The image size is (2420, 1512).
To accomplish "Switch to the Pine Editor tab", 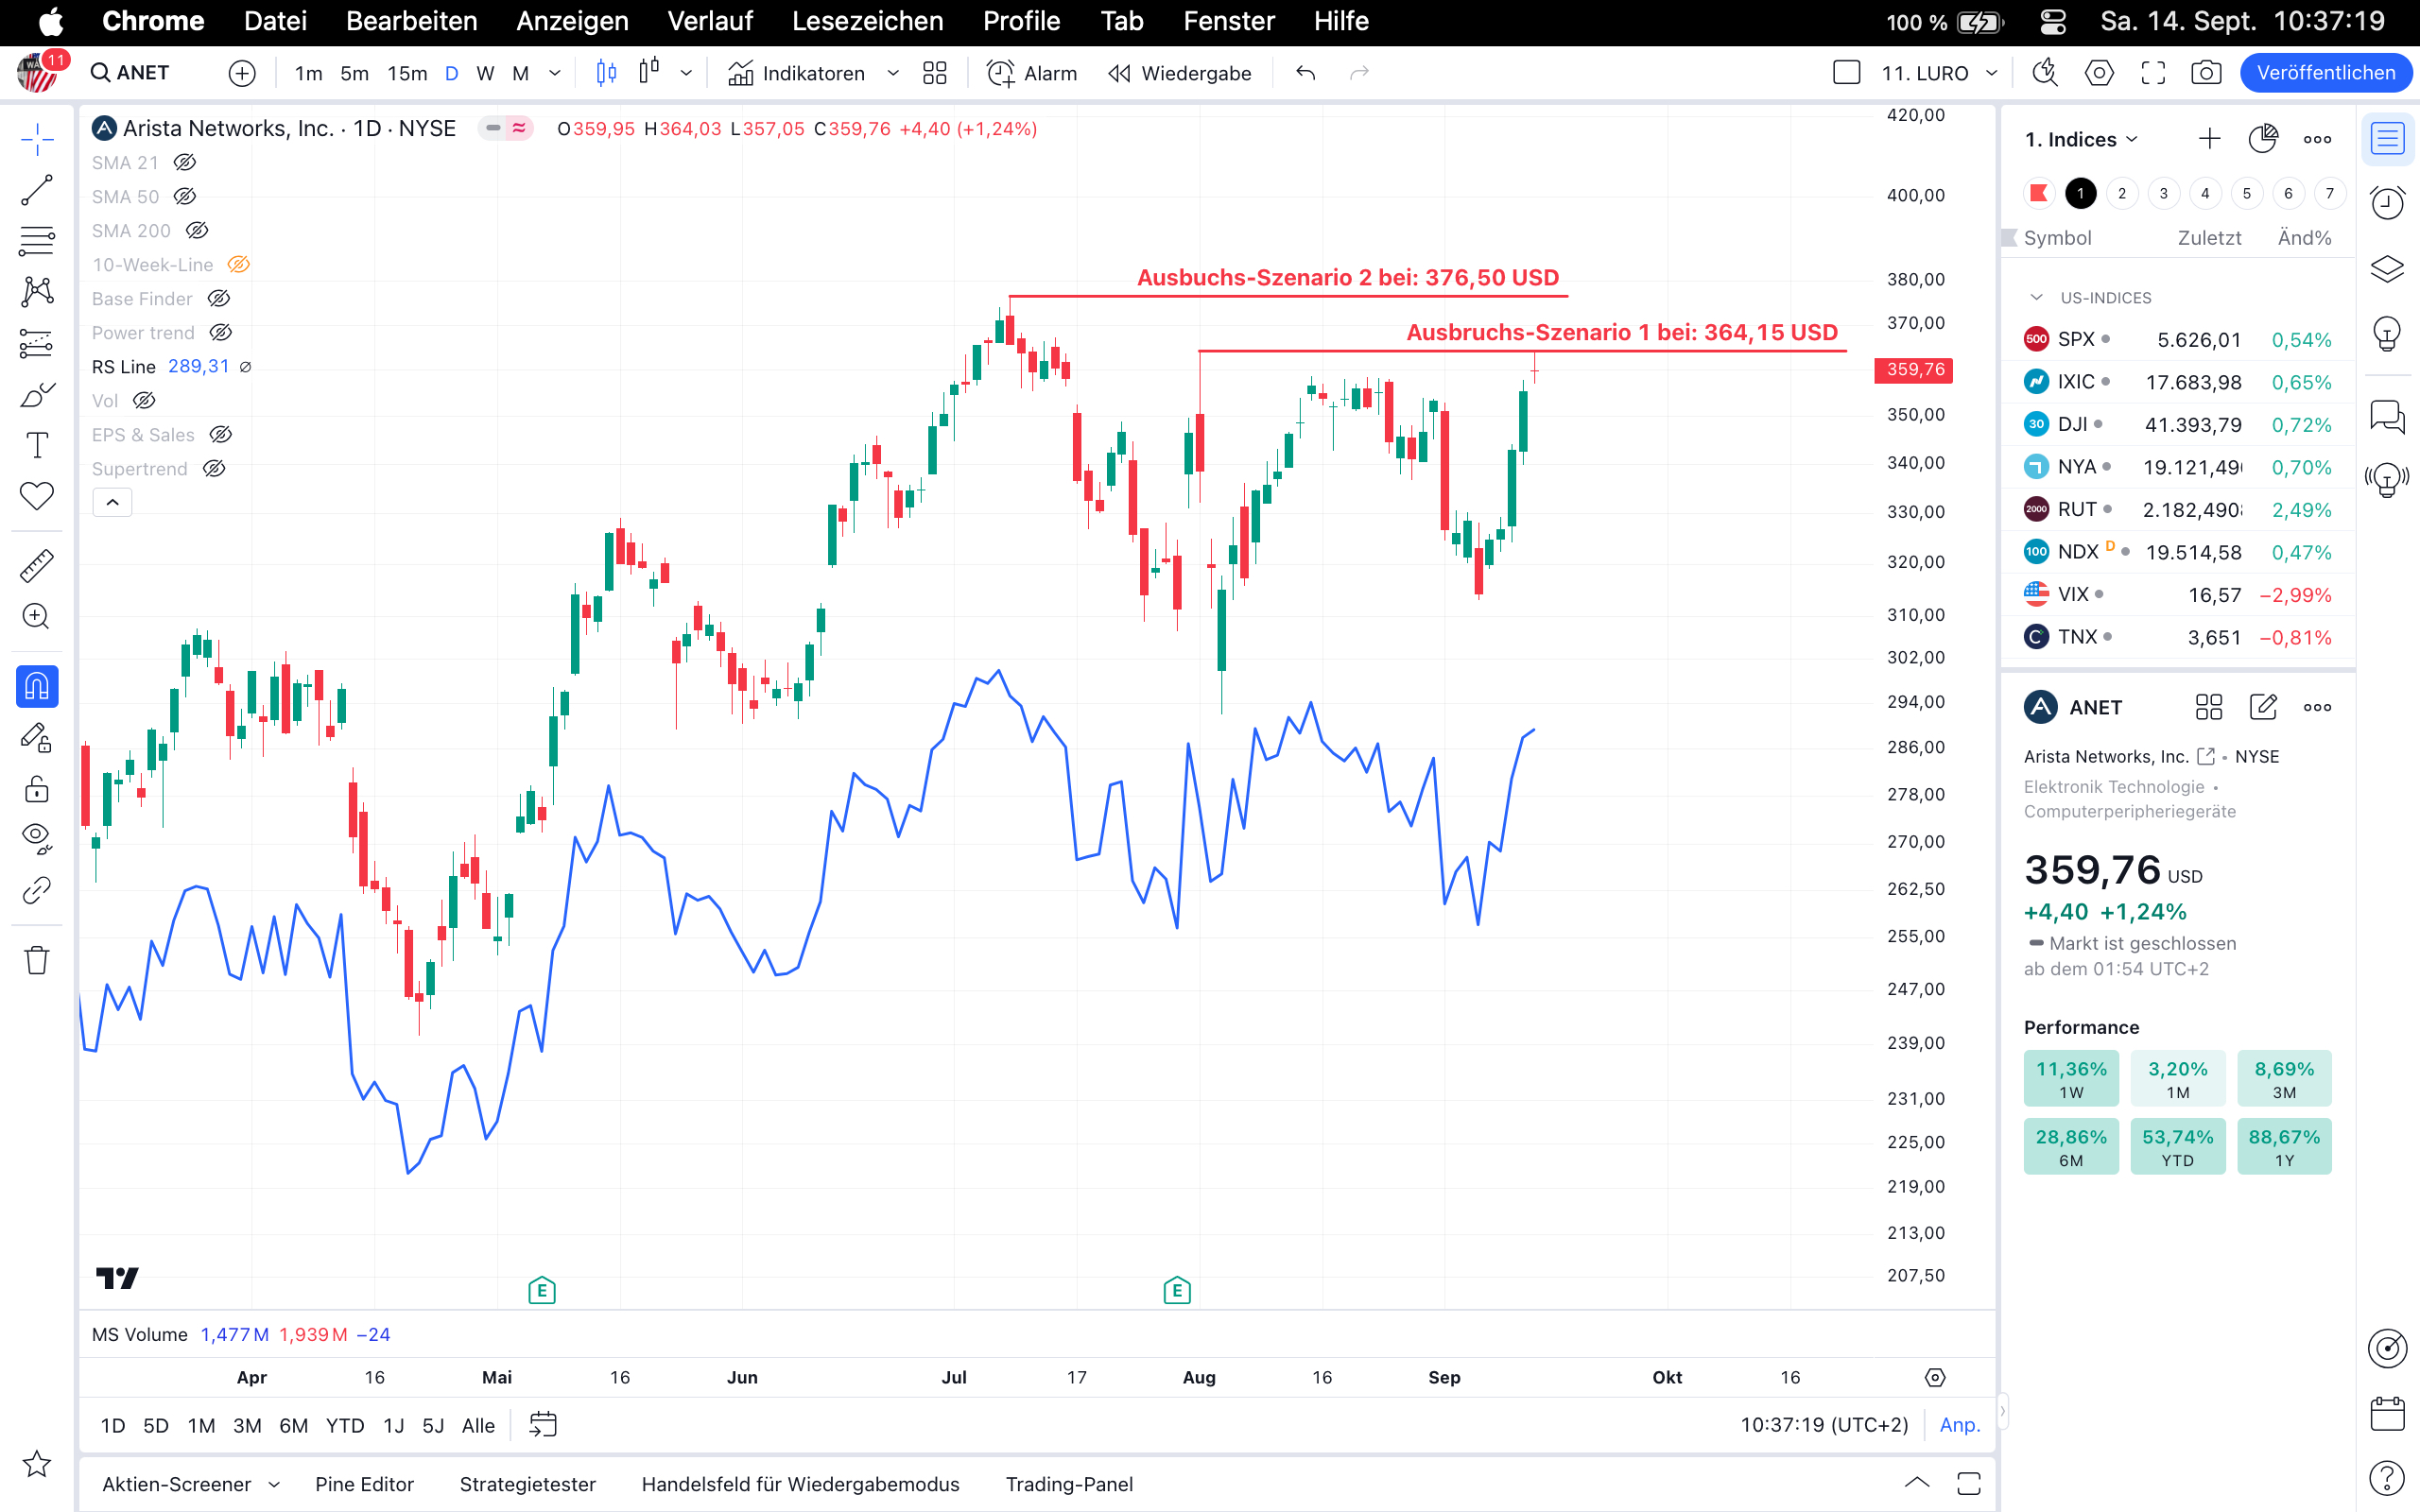I will [364, 1484].
